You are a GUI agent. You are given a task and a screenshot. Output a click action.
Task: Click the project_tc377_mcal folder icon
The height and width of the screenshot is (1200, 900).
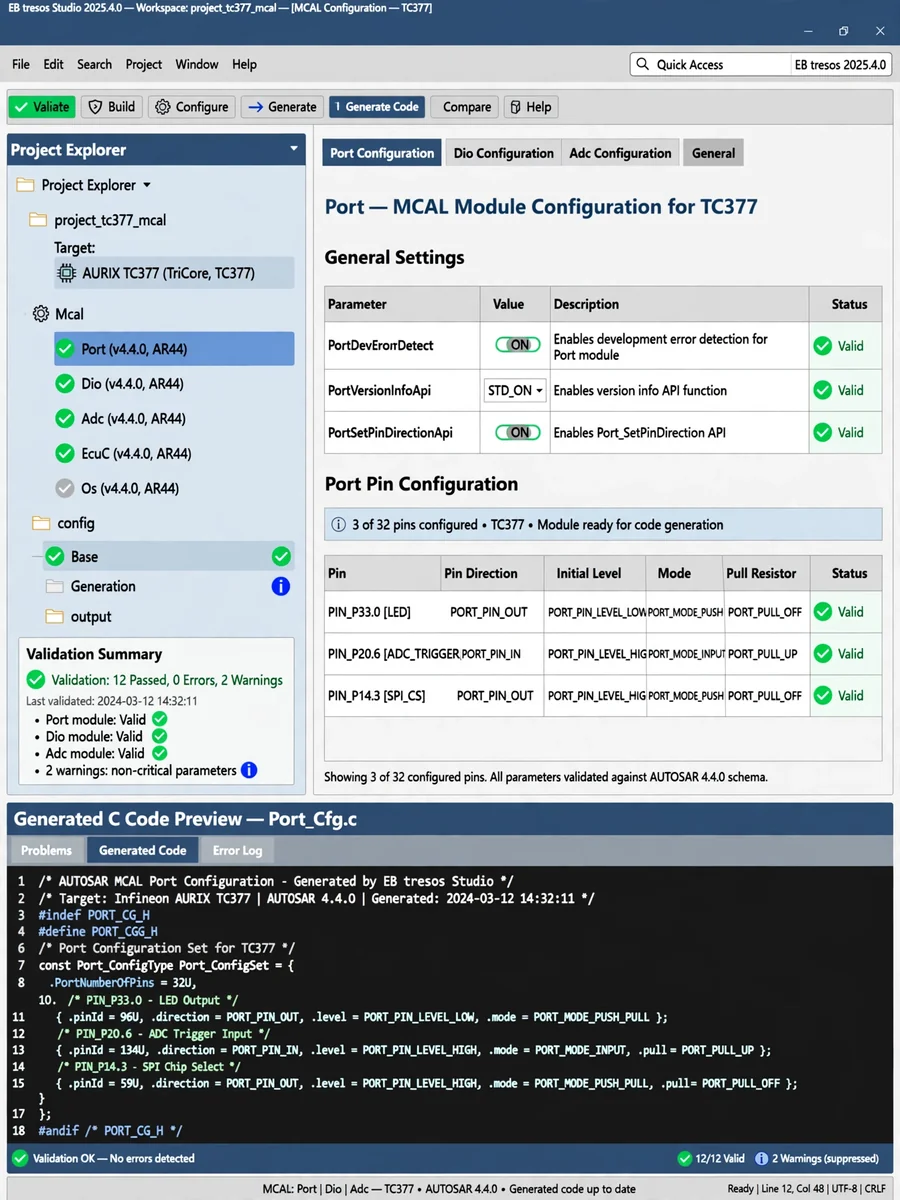point(38,220)
